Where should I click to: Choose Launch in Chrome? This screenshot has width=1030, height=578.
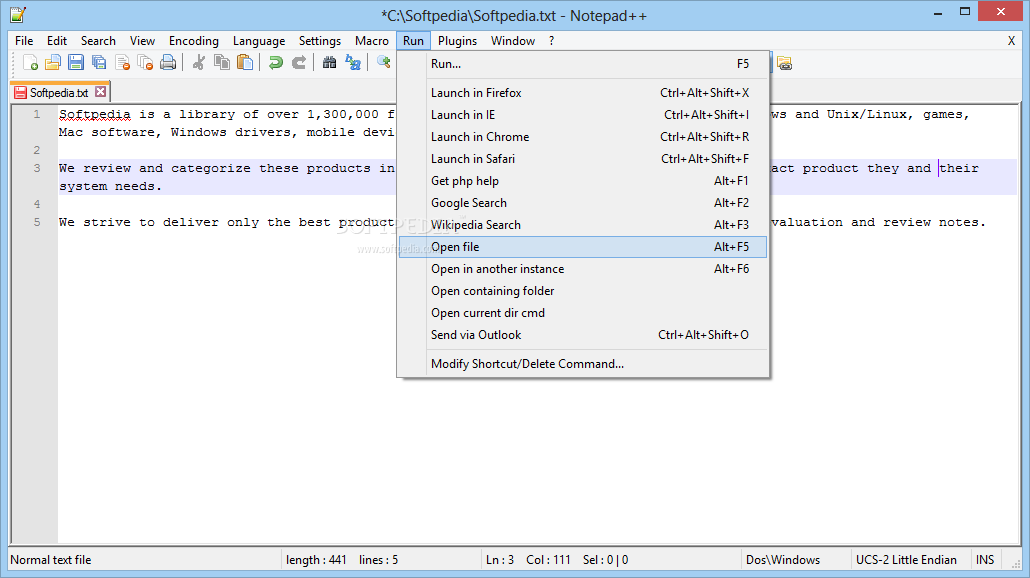pyautogui.click(x=583, y=137)
